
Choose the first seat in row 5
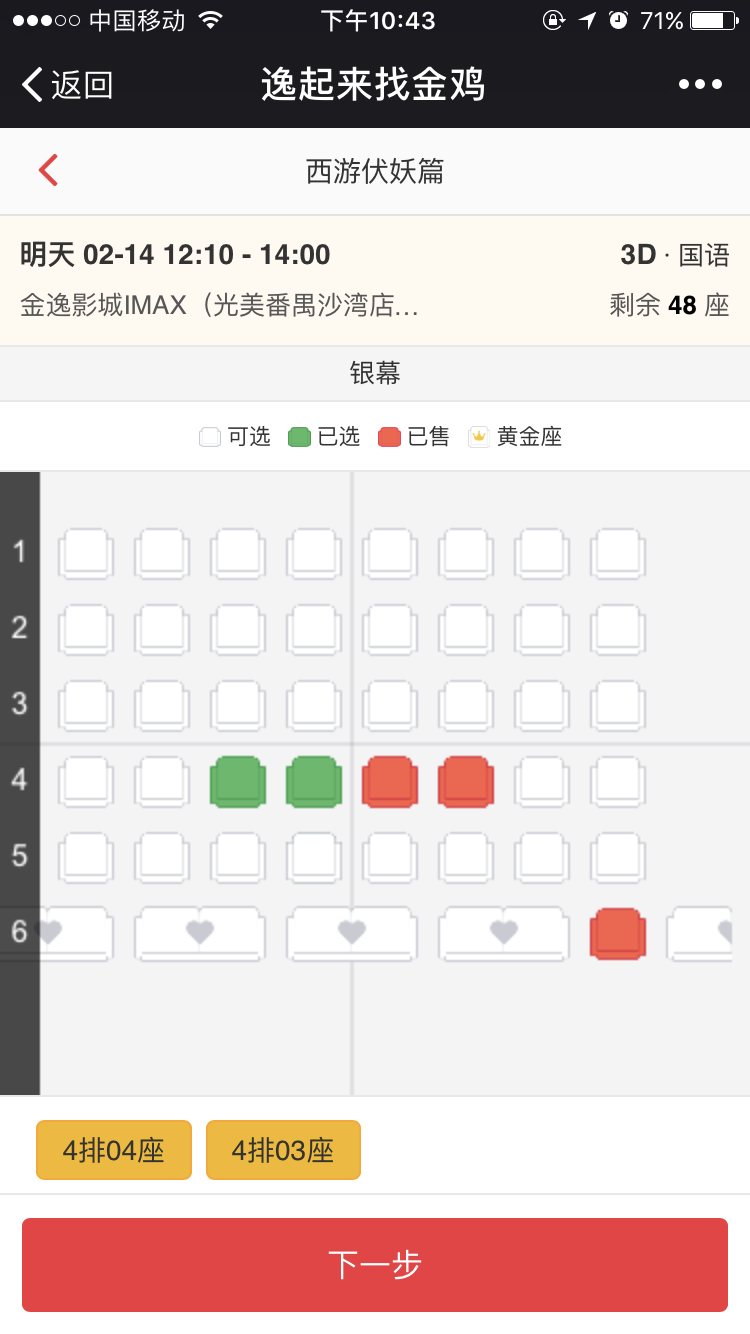86,857
